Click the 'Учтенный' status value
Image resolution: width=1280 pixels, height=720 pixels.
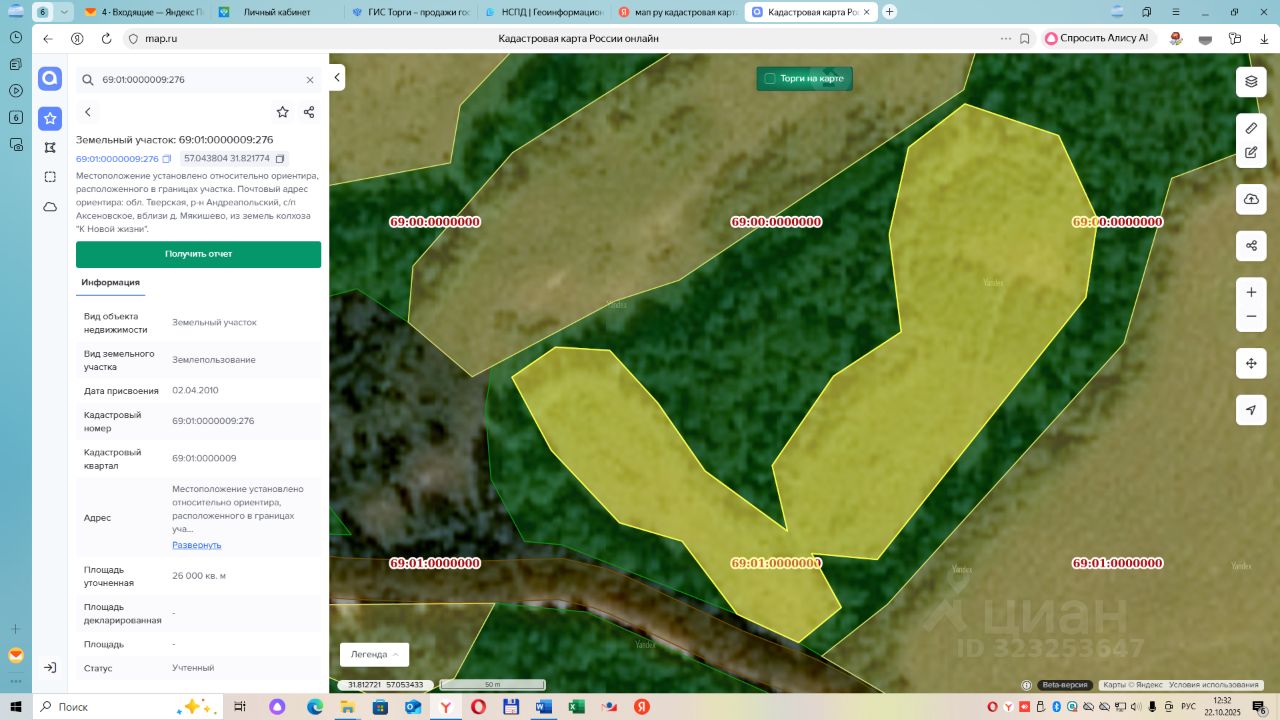(193, 668)
